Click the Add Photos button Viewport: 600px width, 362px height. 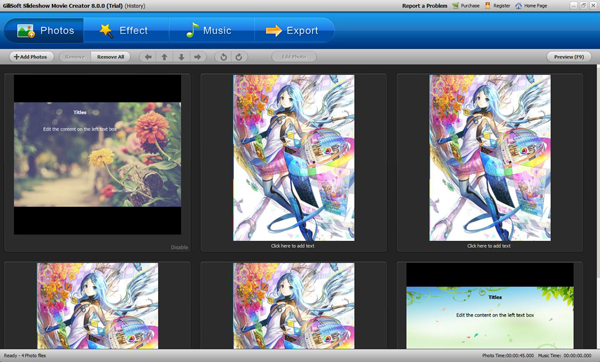coord(31,57)
